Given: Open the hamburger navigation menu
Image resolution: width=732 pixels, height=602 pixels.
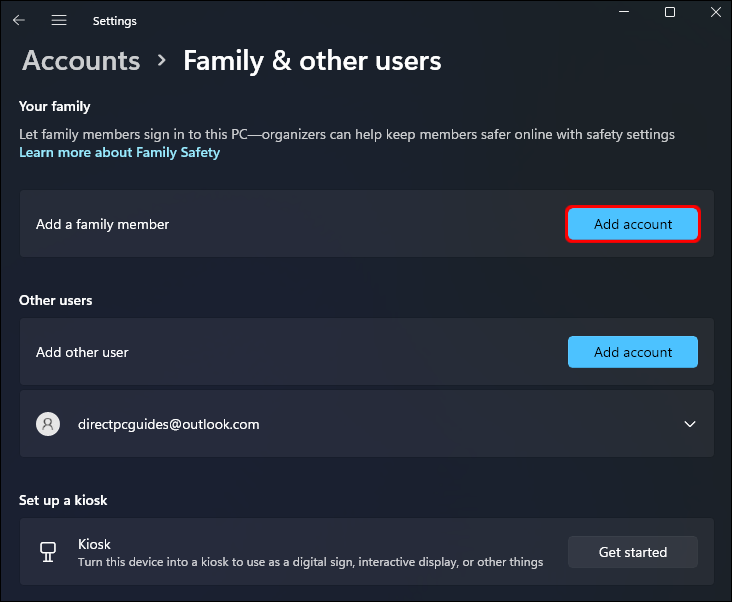Looking at the screenshot, I should coord(59,20).
